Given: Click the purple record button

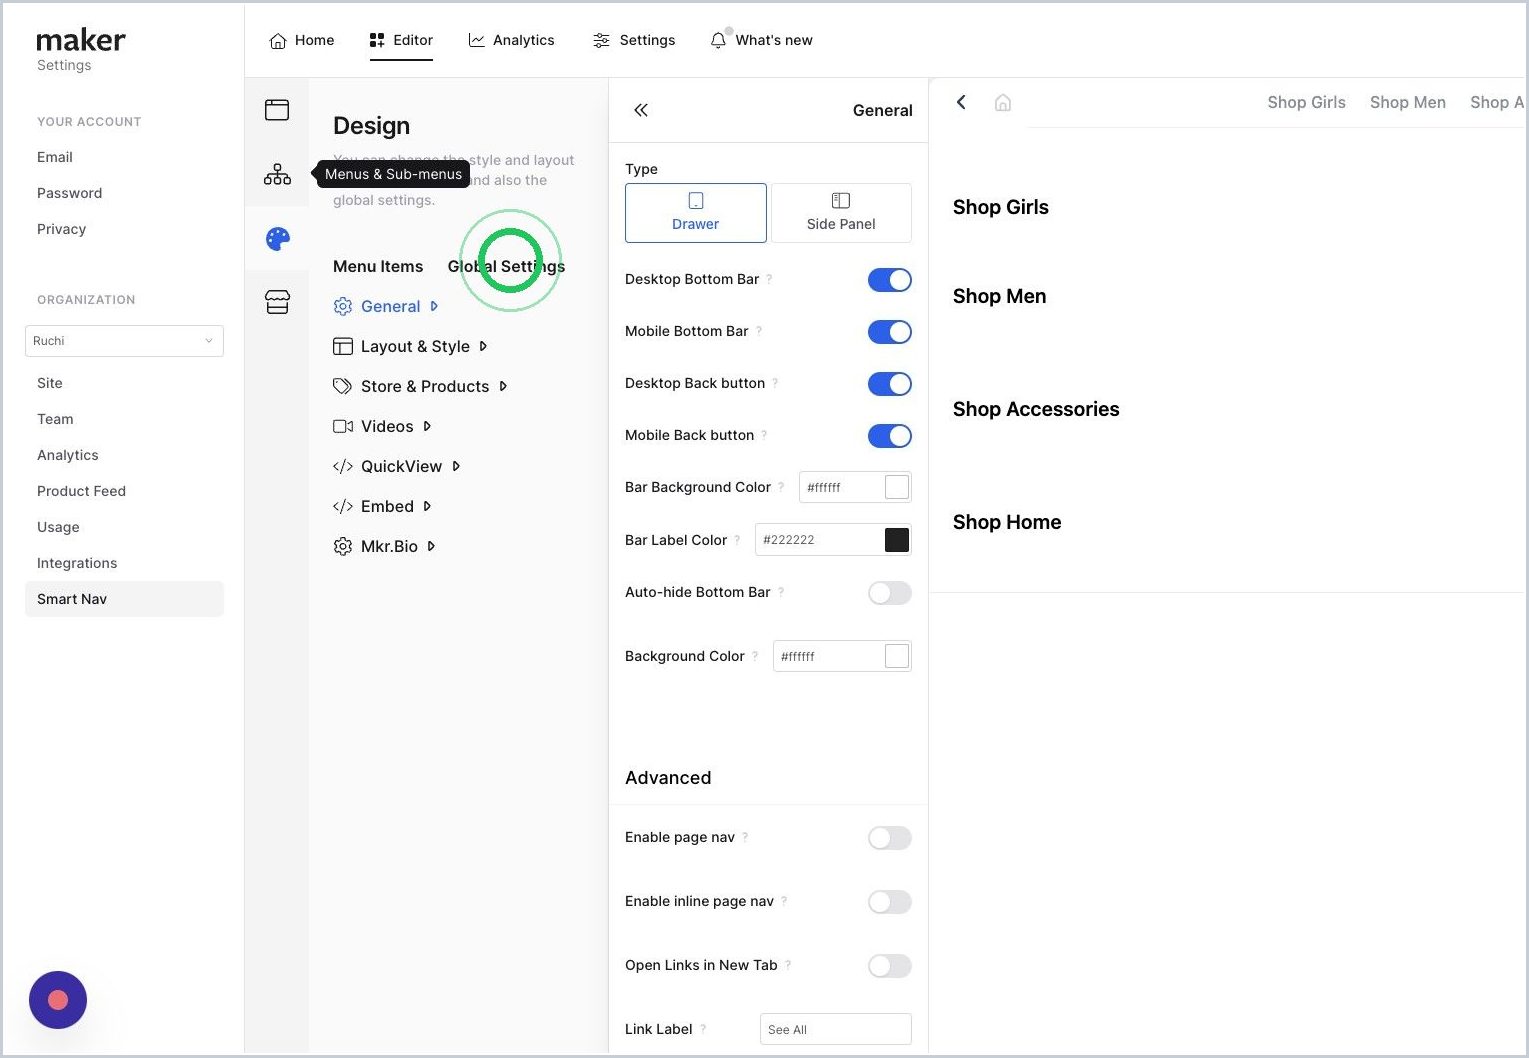Looking at the screenshot, I should 58,1000.
